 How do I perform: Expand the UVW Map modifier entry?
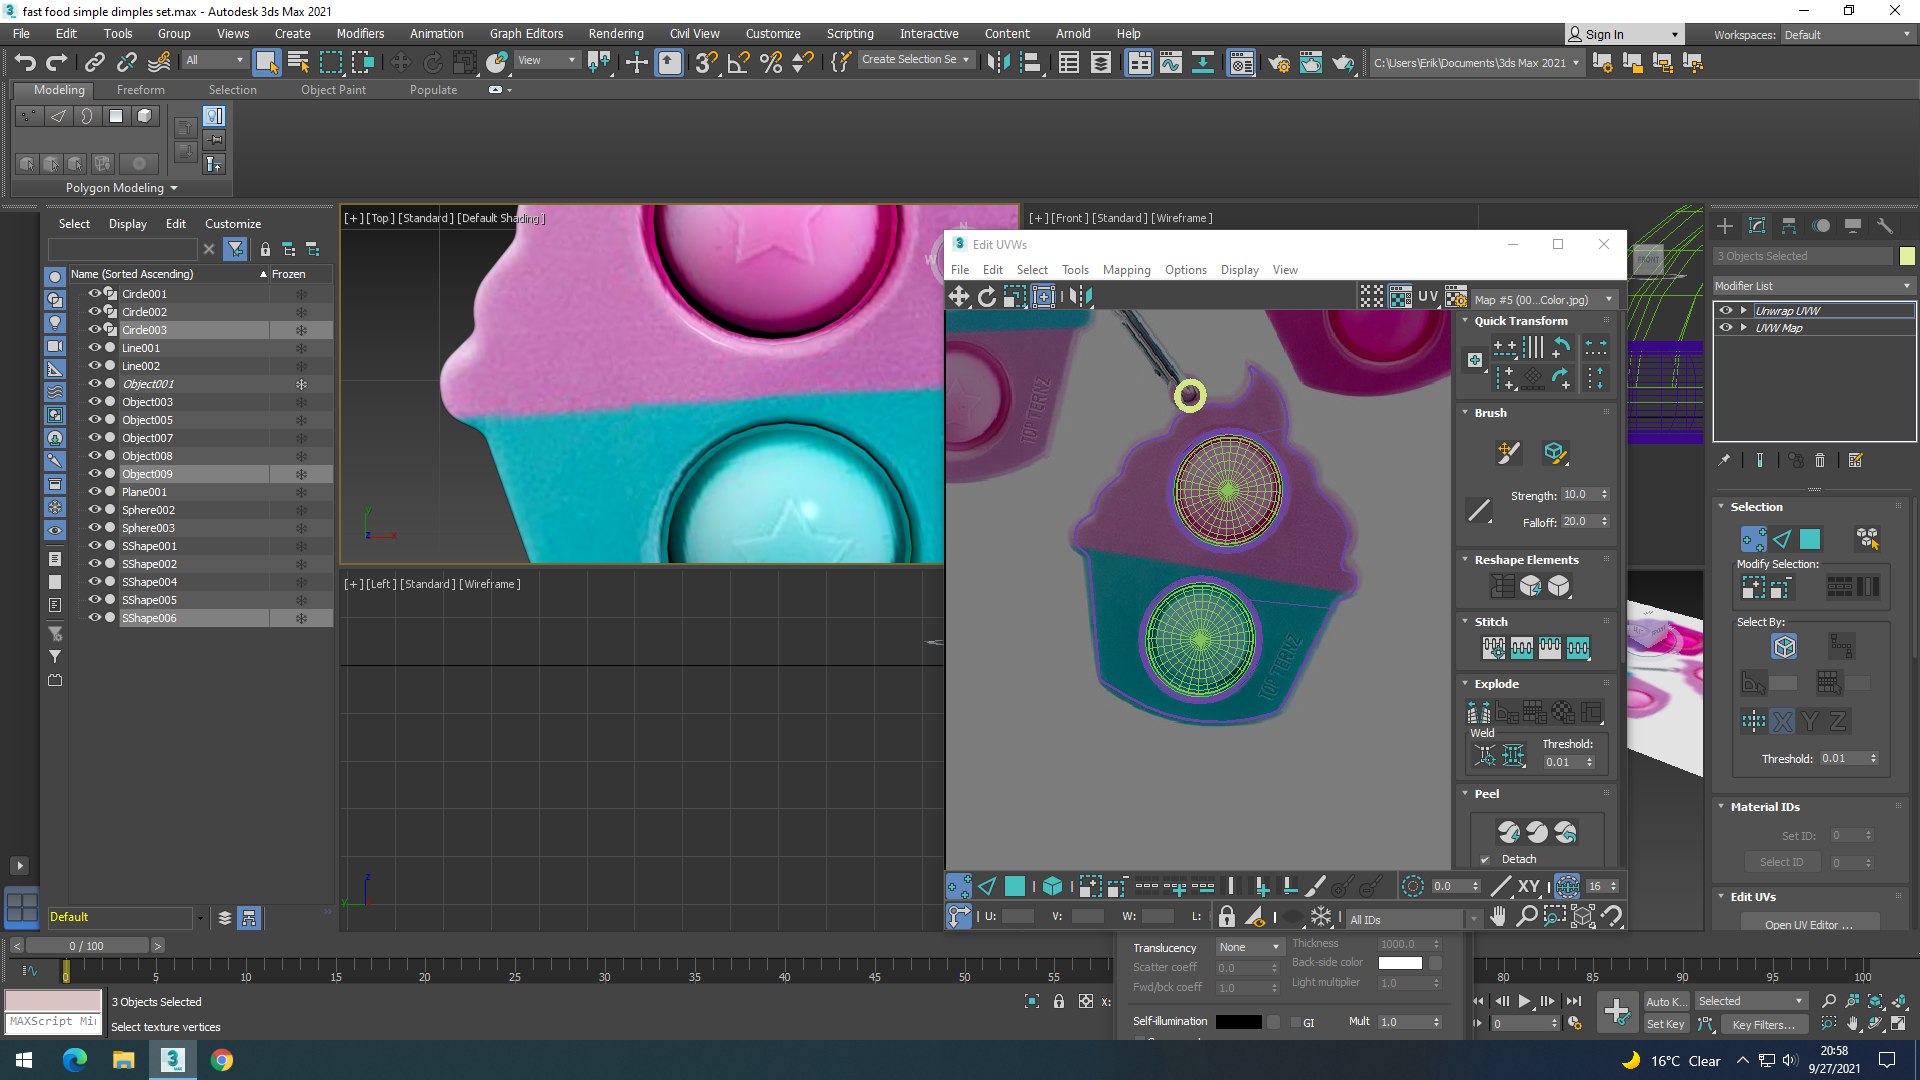(x=1743, y=328)
